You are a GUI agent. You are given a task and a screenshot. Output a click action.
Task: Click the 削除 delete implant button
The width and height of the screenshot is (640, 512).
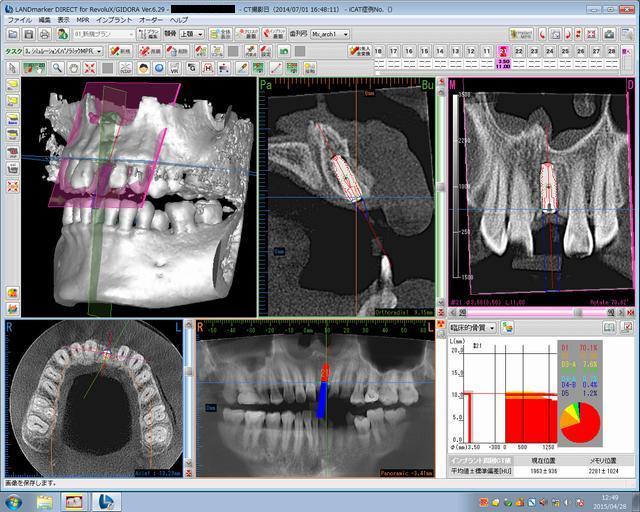point(177,51)
